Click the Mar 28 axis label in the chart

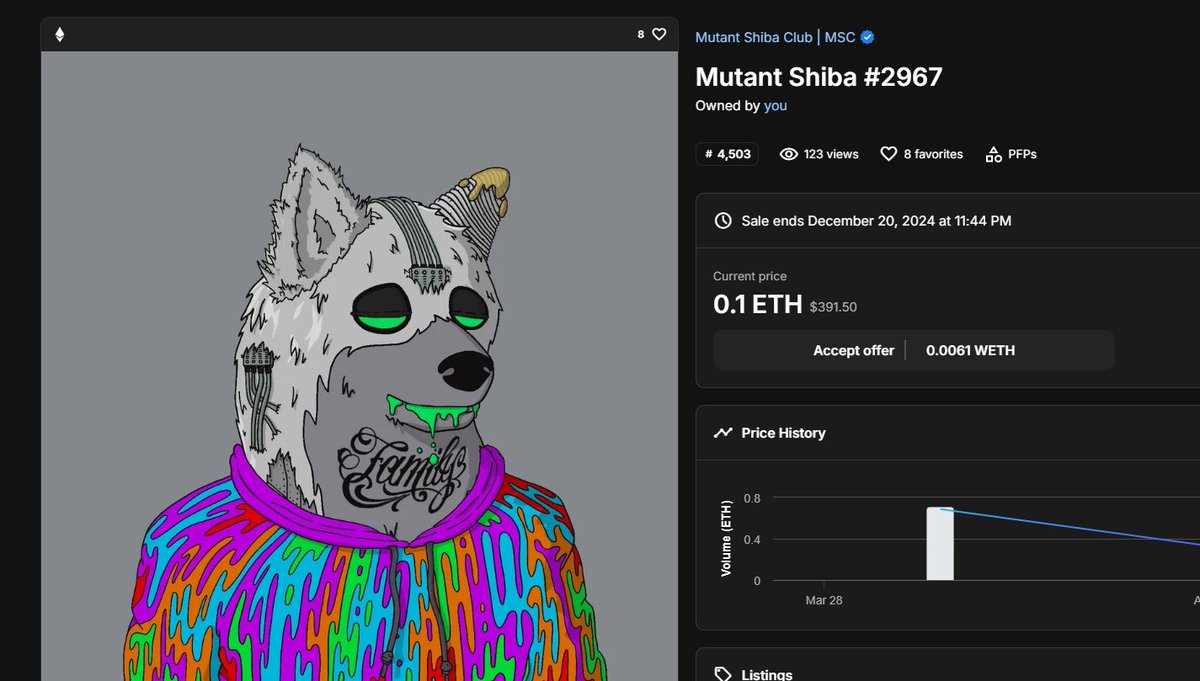tap(824, 600)
